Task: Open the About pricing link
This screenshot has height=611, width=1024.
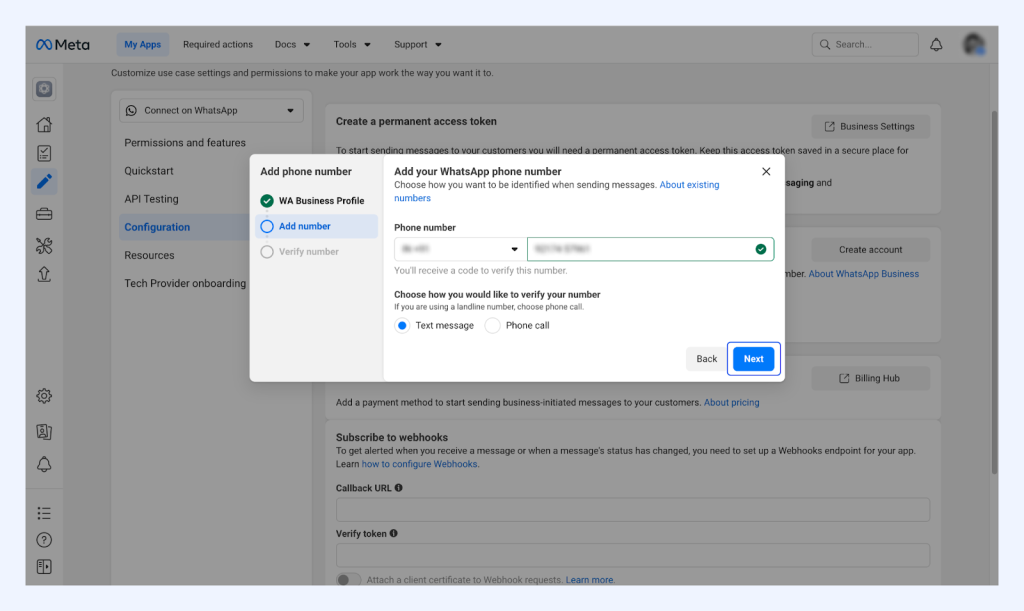Action: 731,402
